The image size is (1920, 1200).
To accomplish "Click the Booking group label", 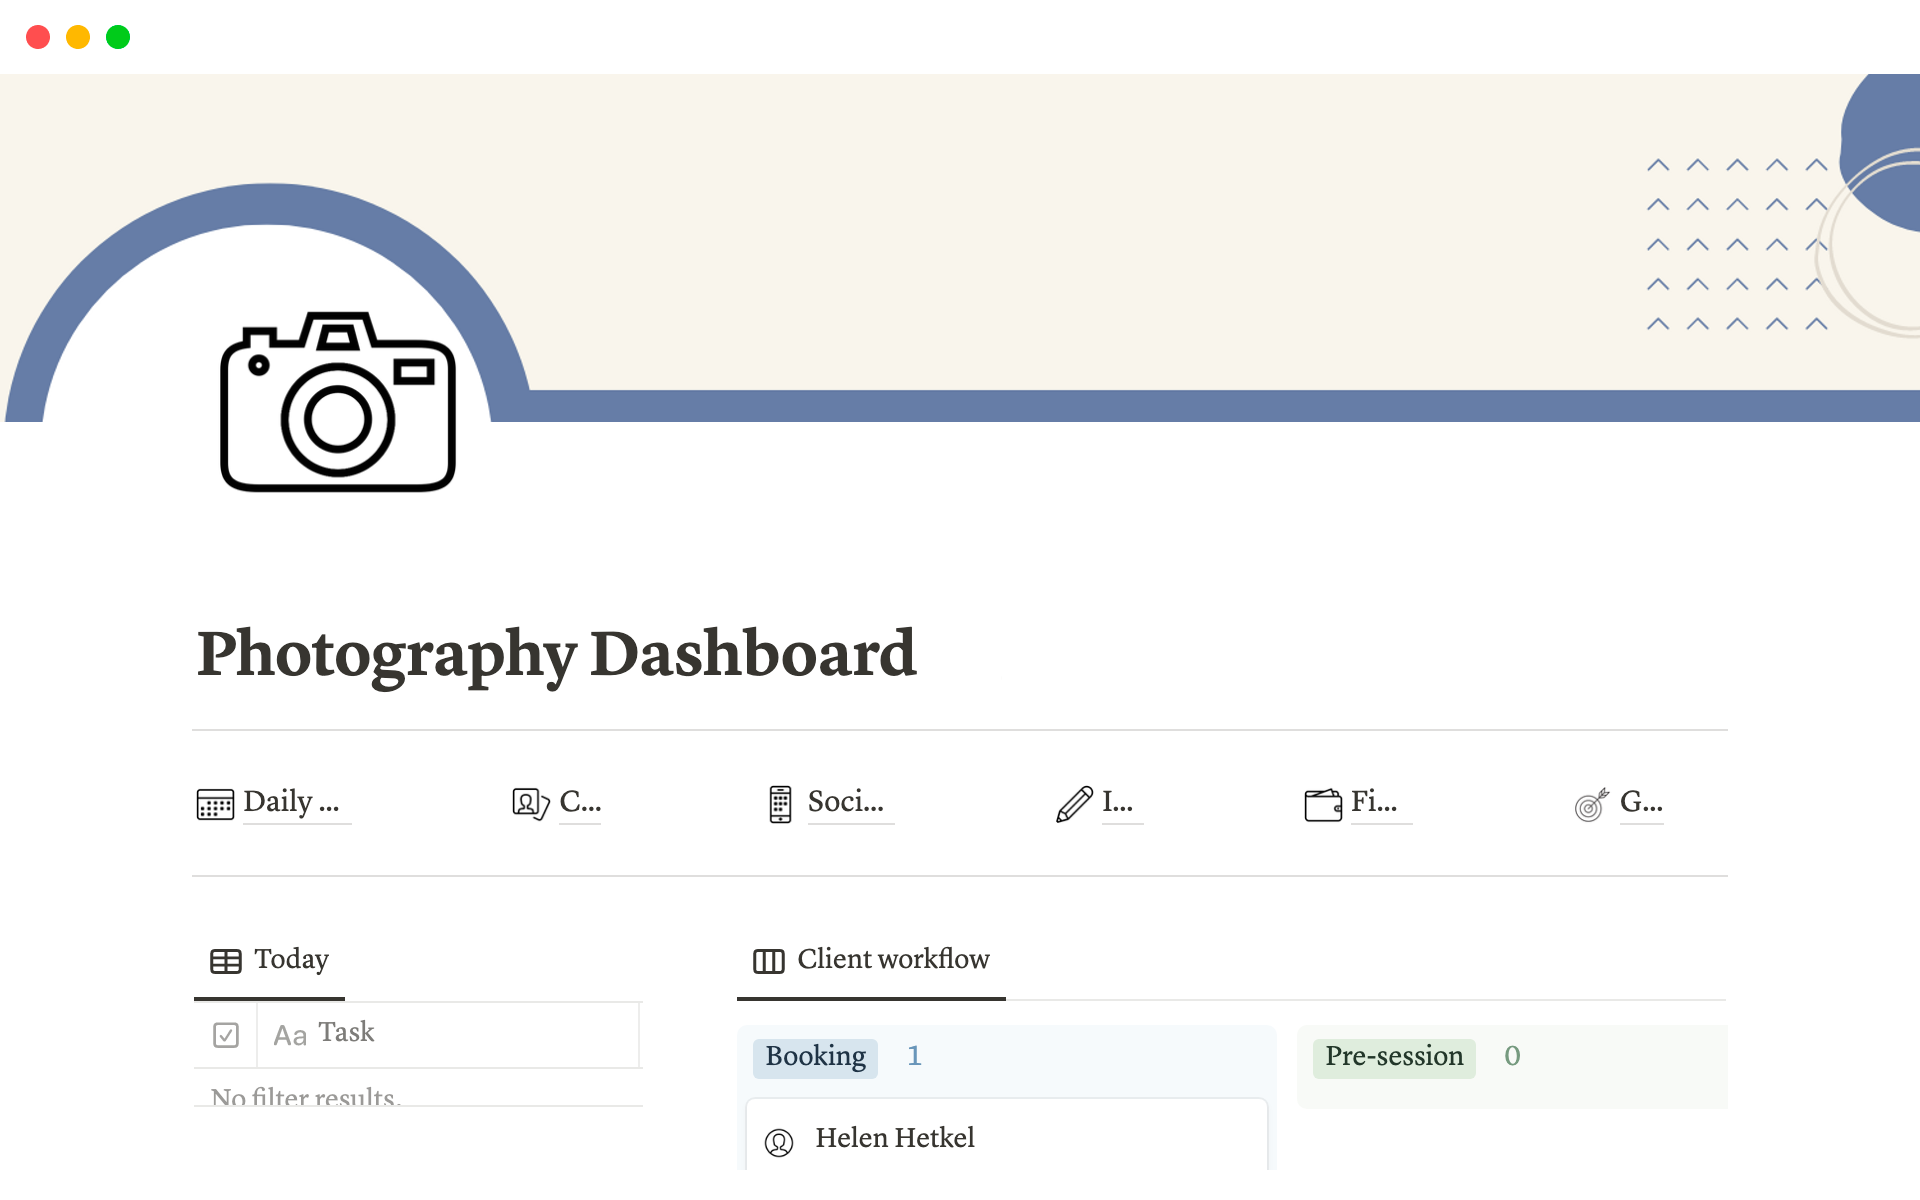I will (x=815, y=1056).
